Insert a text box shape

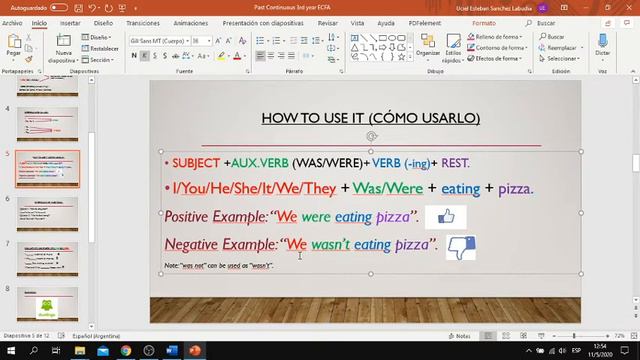coord(354,38)
